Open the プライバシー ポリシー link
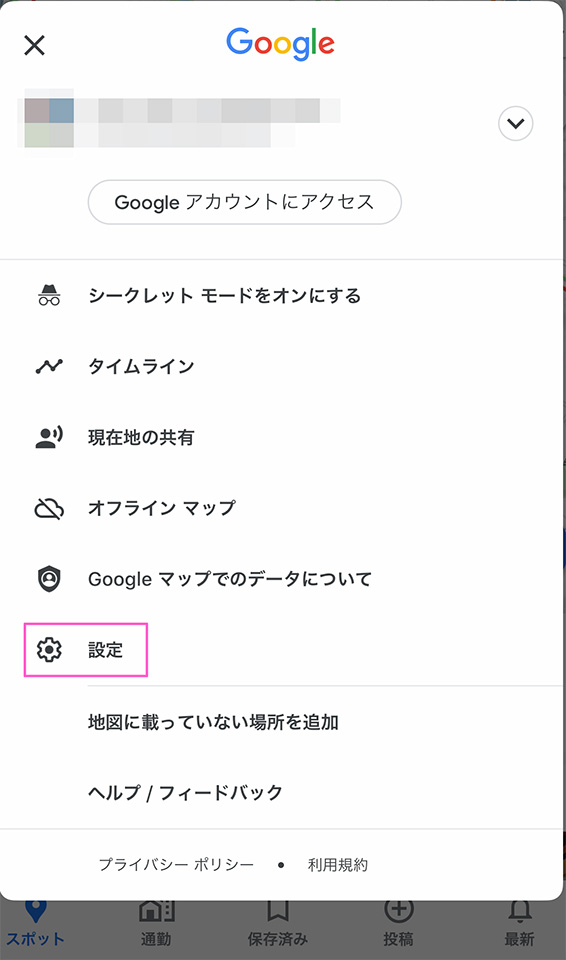This screenshot has width=566, height=960. pyautogui.click(x=176, y=864)
